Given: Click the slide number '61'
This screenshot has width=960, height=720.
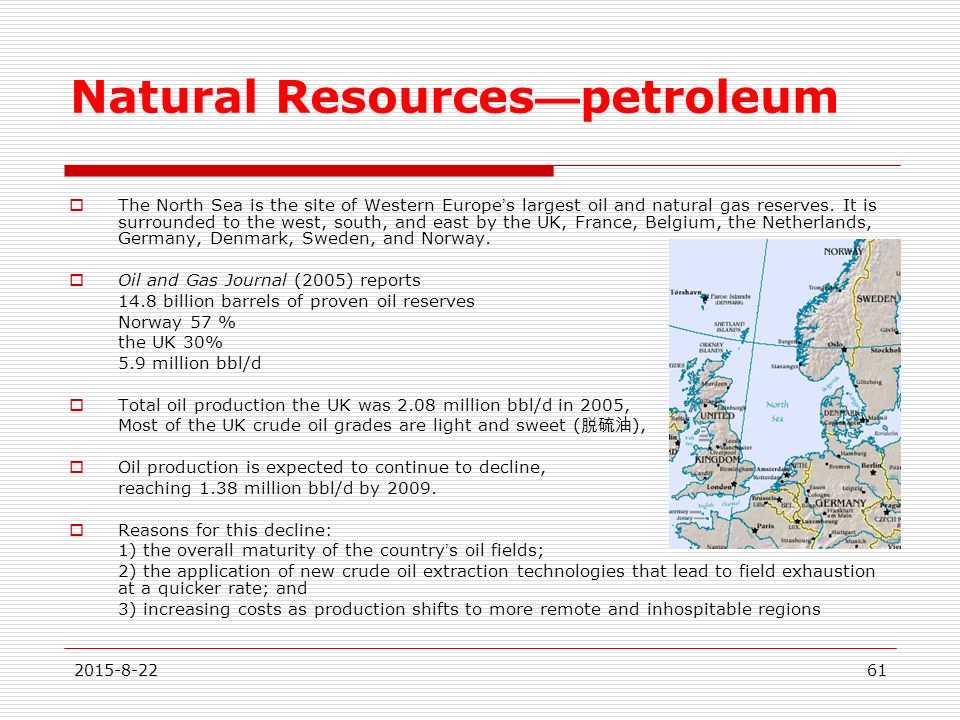Looking at the screenshot, I should [877, 670].
